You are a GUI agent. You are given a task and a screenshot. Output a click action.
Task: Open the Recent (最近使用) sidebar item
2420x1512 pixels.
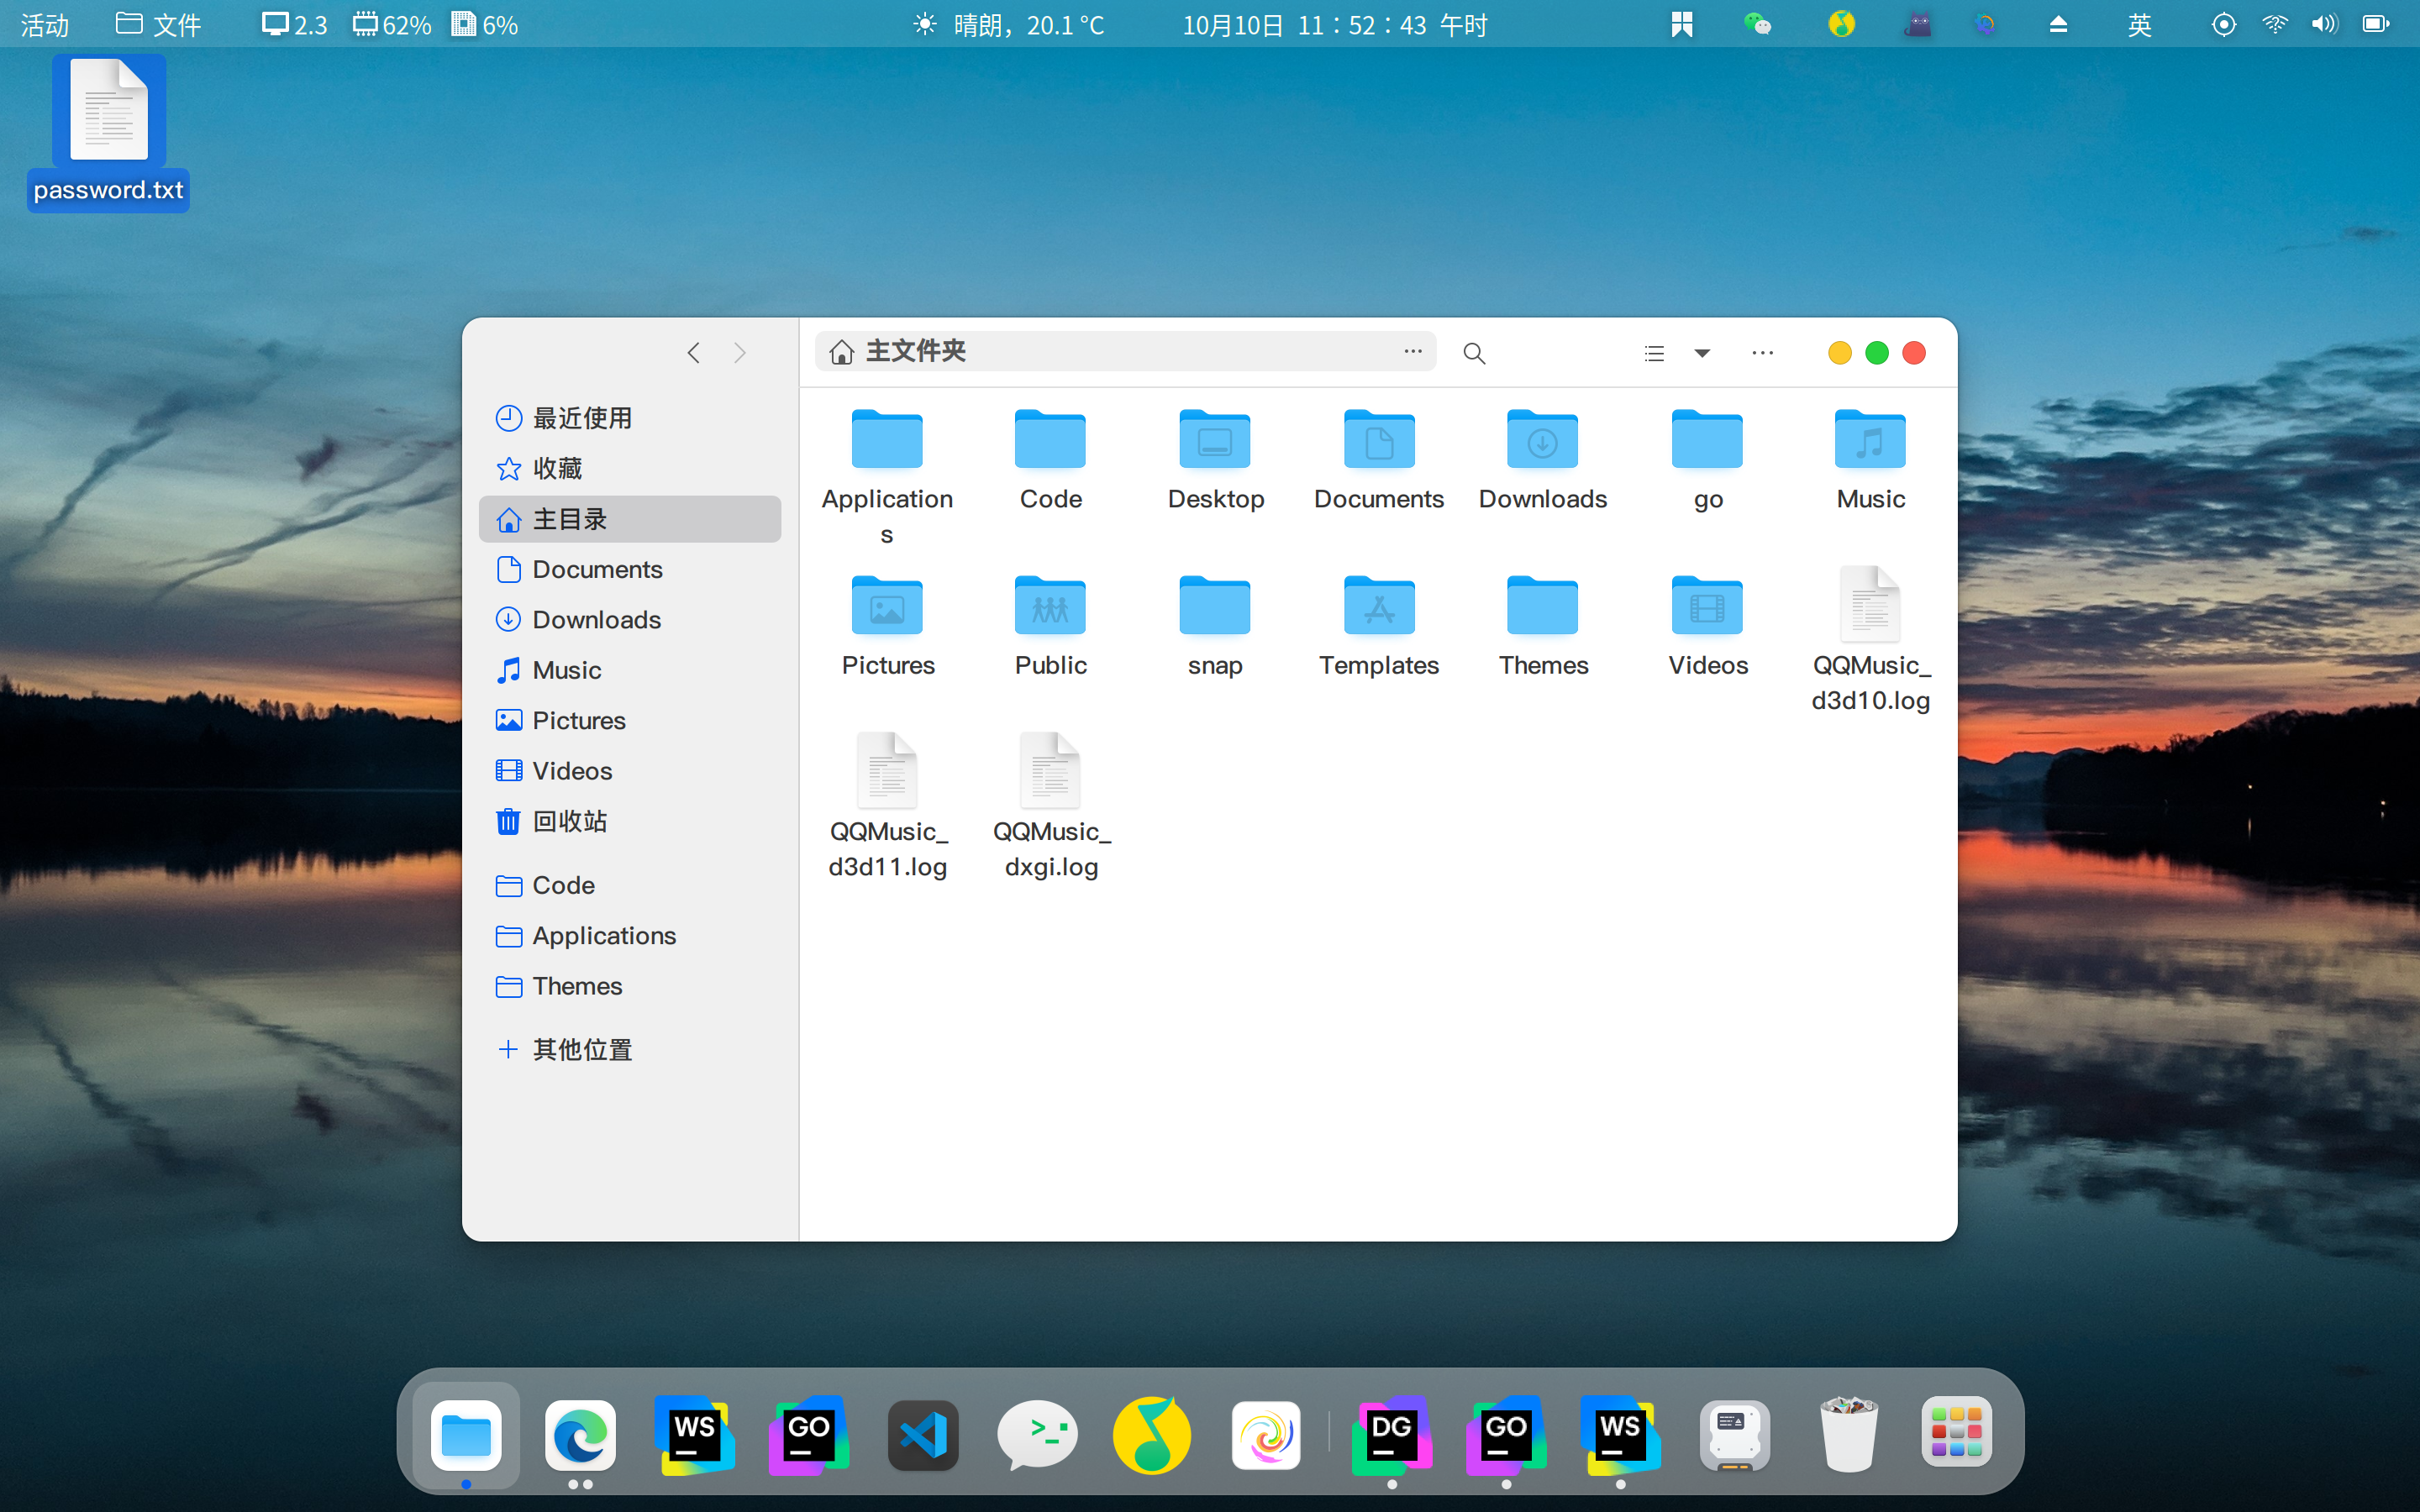(581, 418)
